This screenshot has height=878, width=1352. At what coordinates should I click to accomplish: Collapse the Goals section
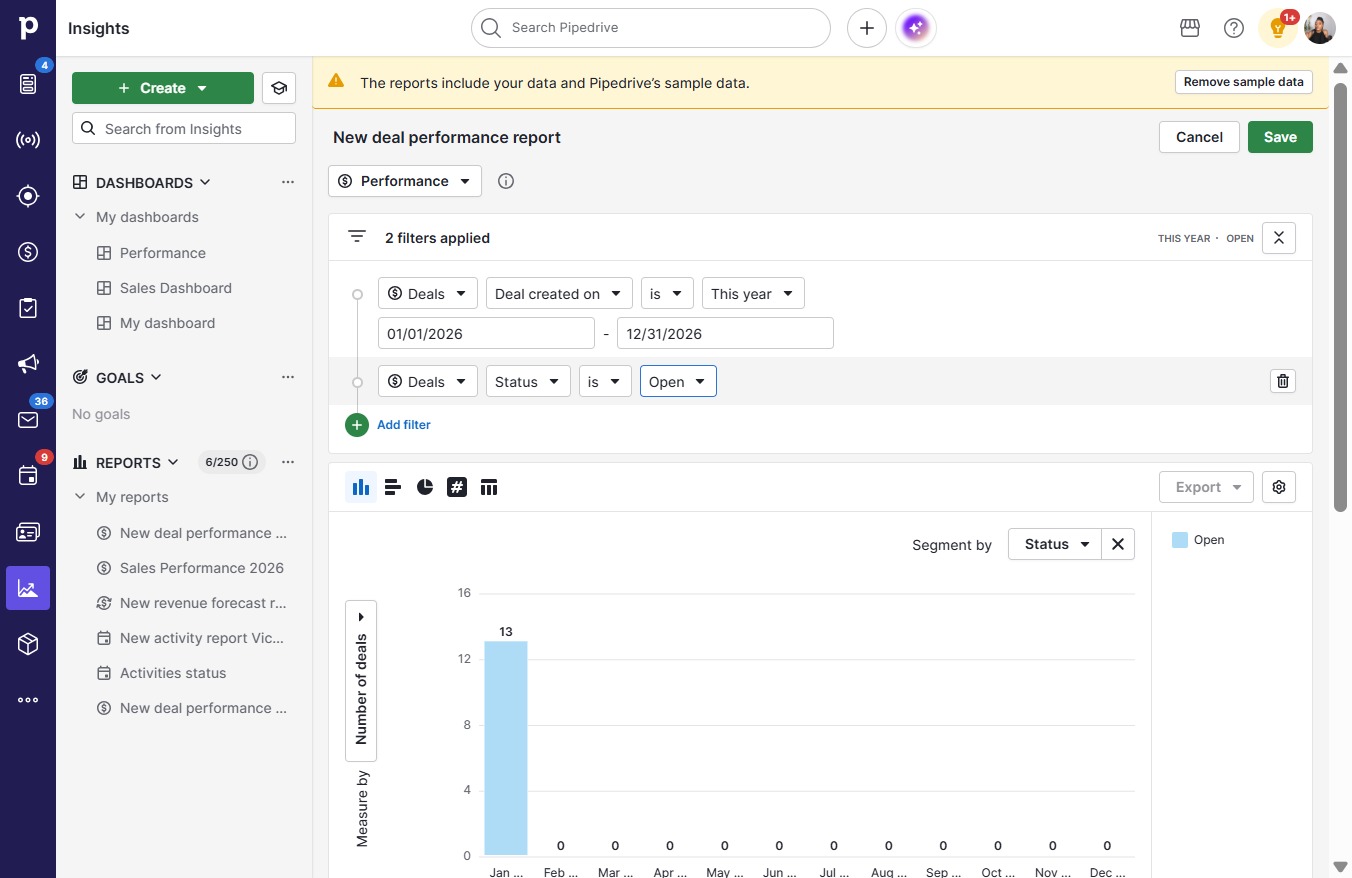click(x=155, y=378)
